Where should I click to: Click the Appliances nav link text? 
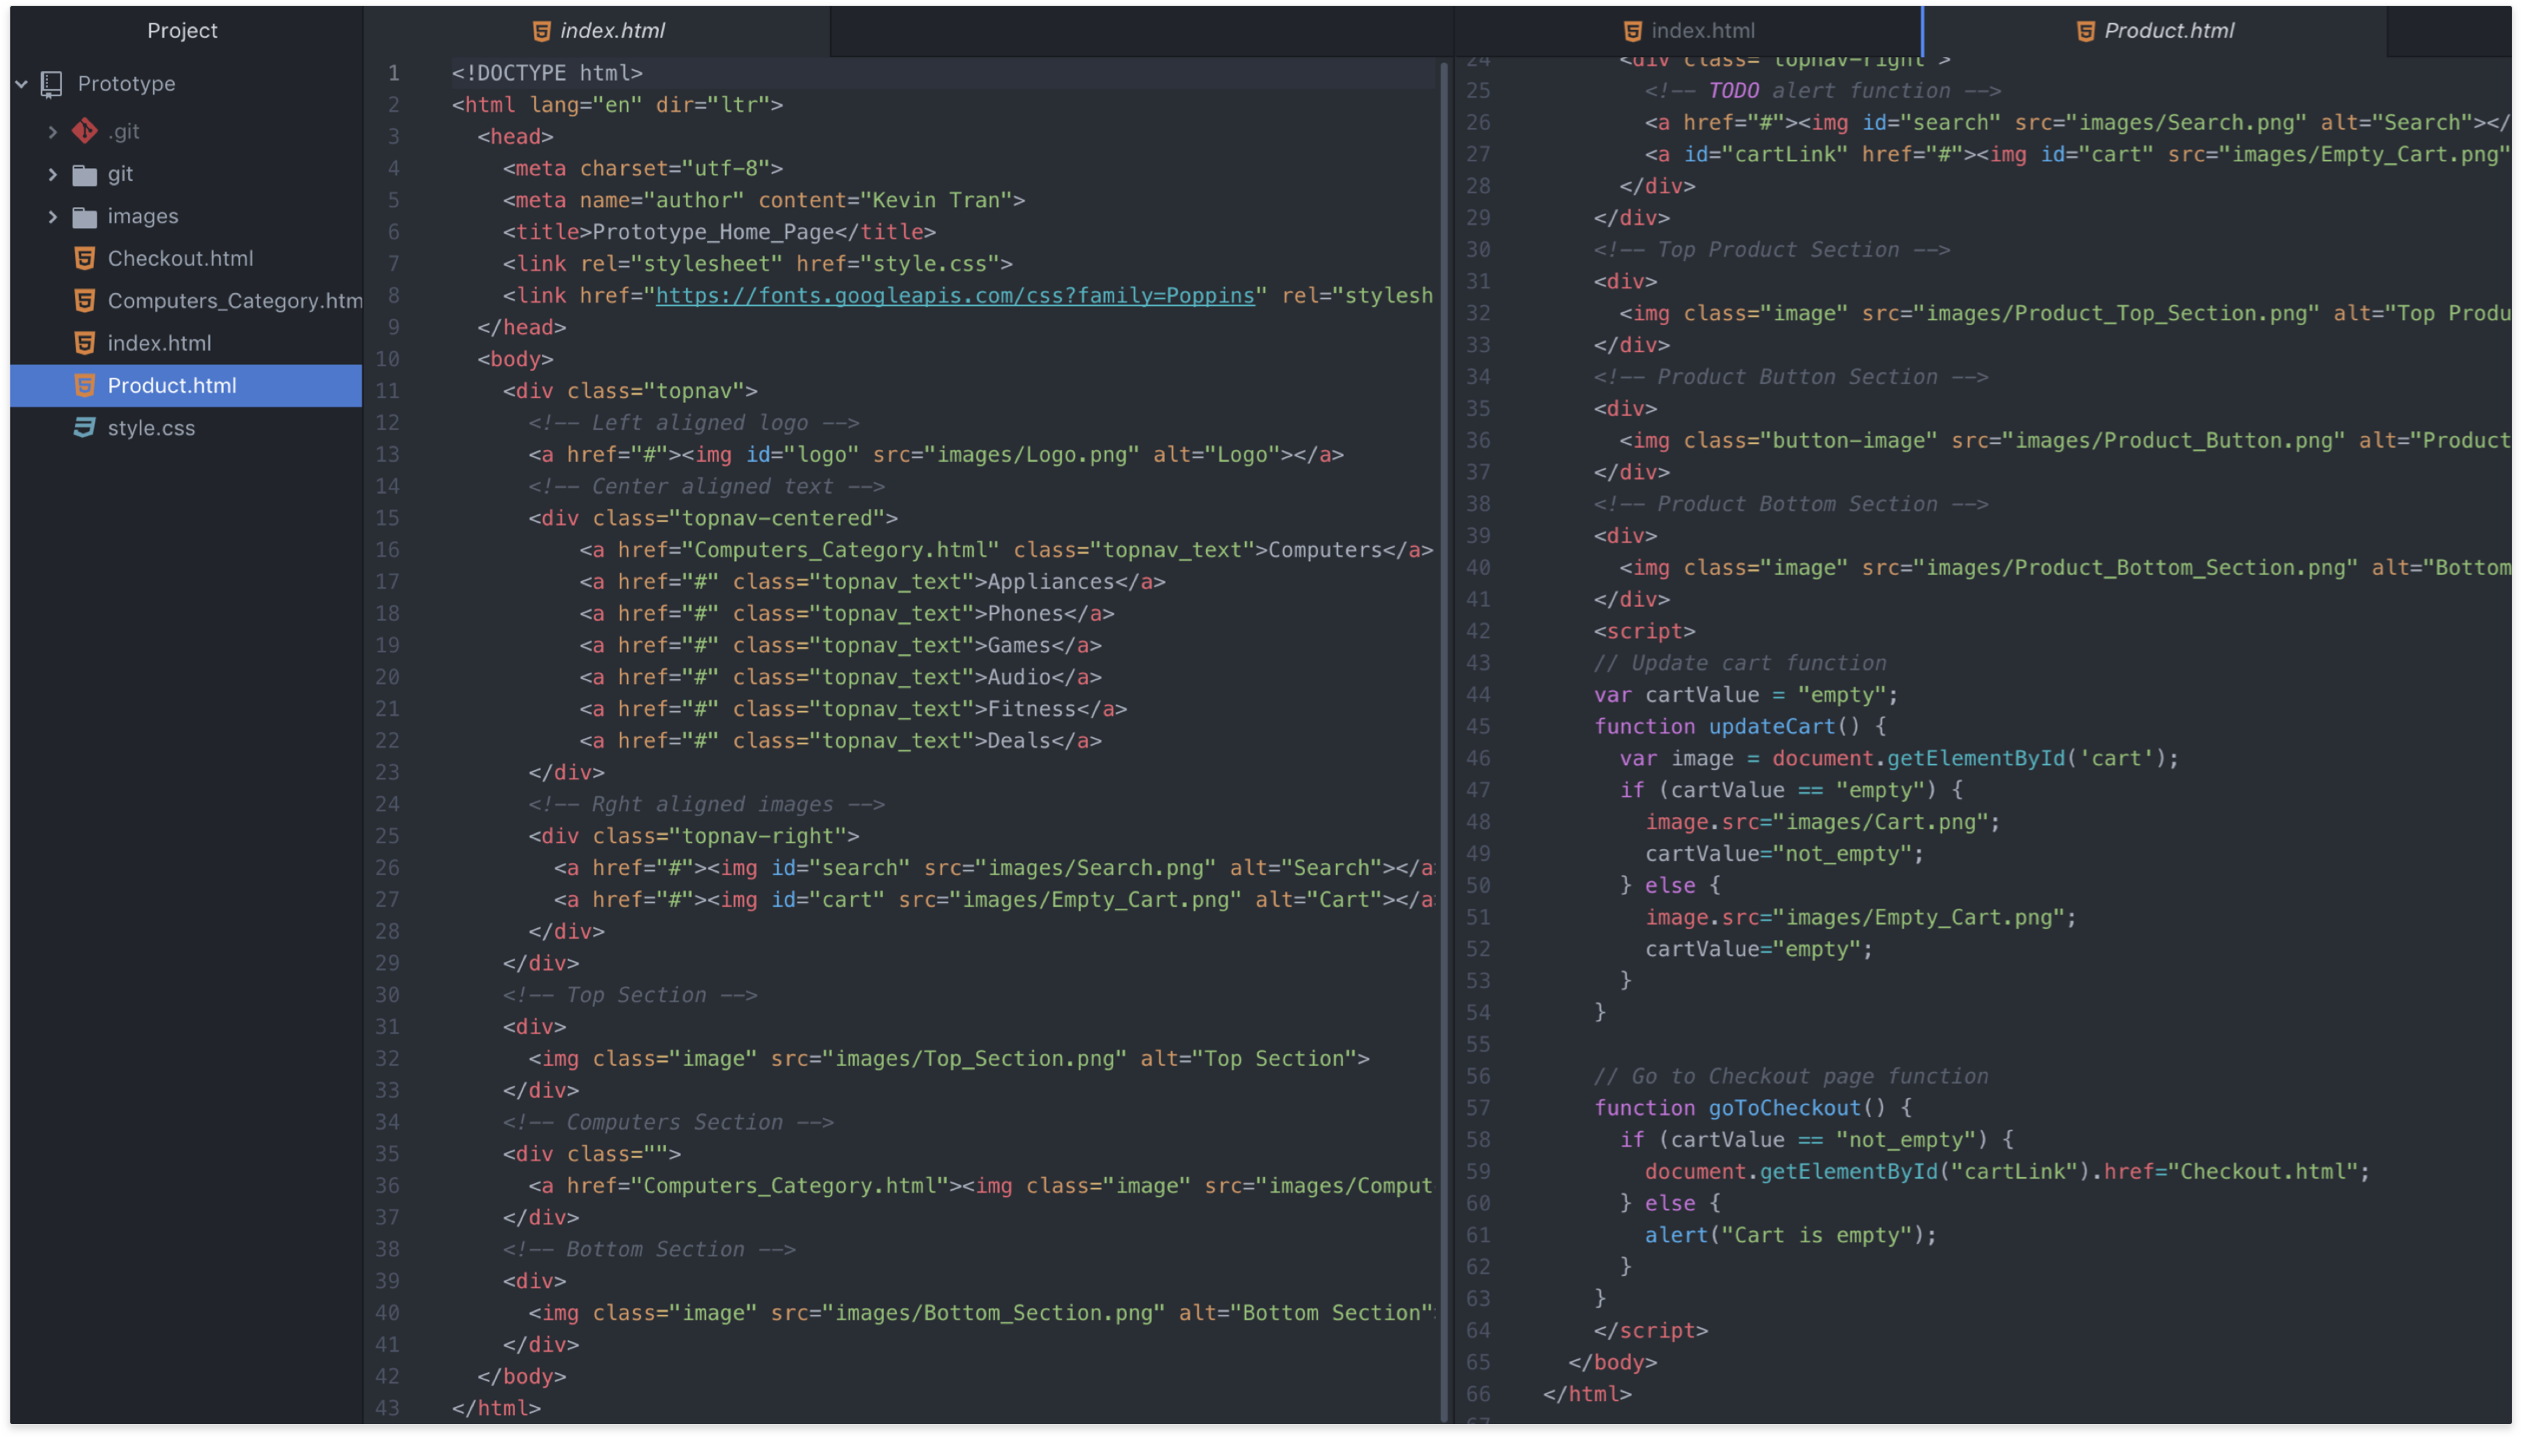[1050, 582]
